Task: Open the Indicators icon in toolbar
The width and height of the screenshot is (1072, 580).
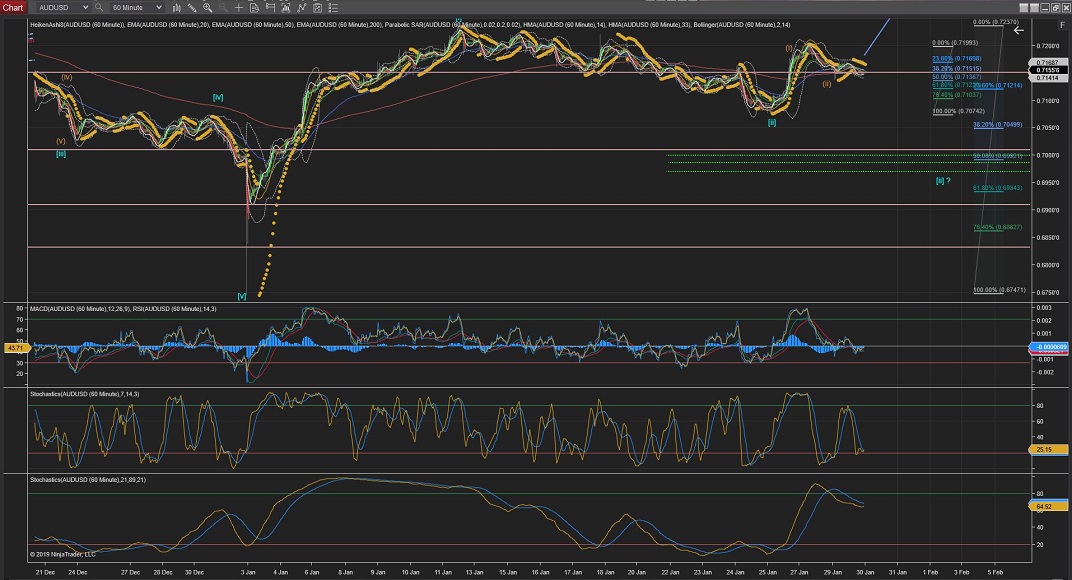Action: 286,7
